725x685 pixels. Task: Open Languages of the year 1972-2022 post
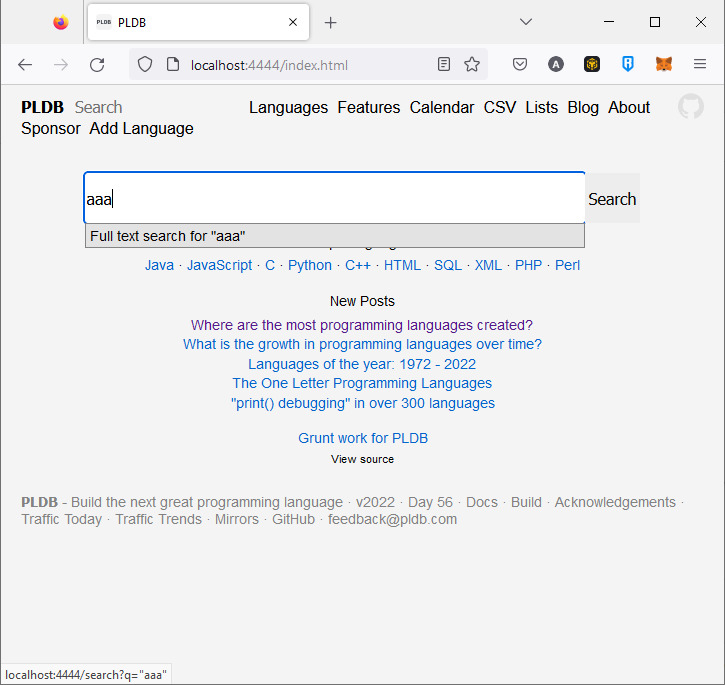[362, 364]
